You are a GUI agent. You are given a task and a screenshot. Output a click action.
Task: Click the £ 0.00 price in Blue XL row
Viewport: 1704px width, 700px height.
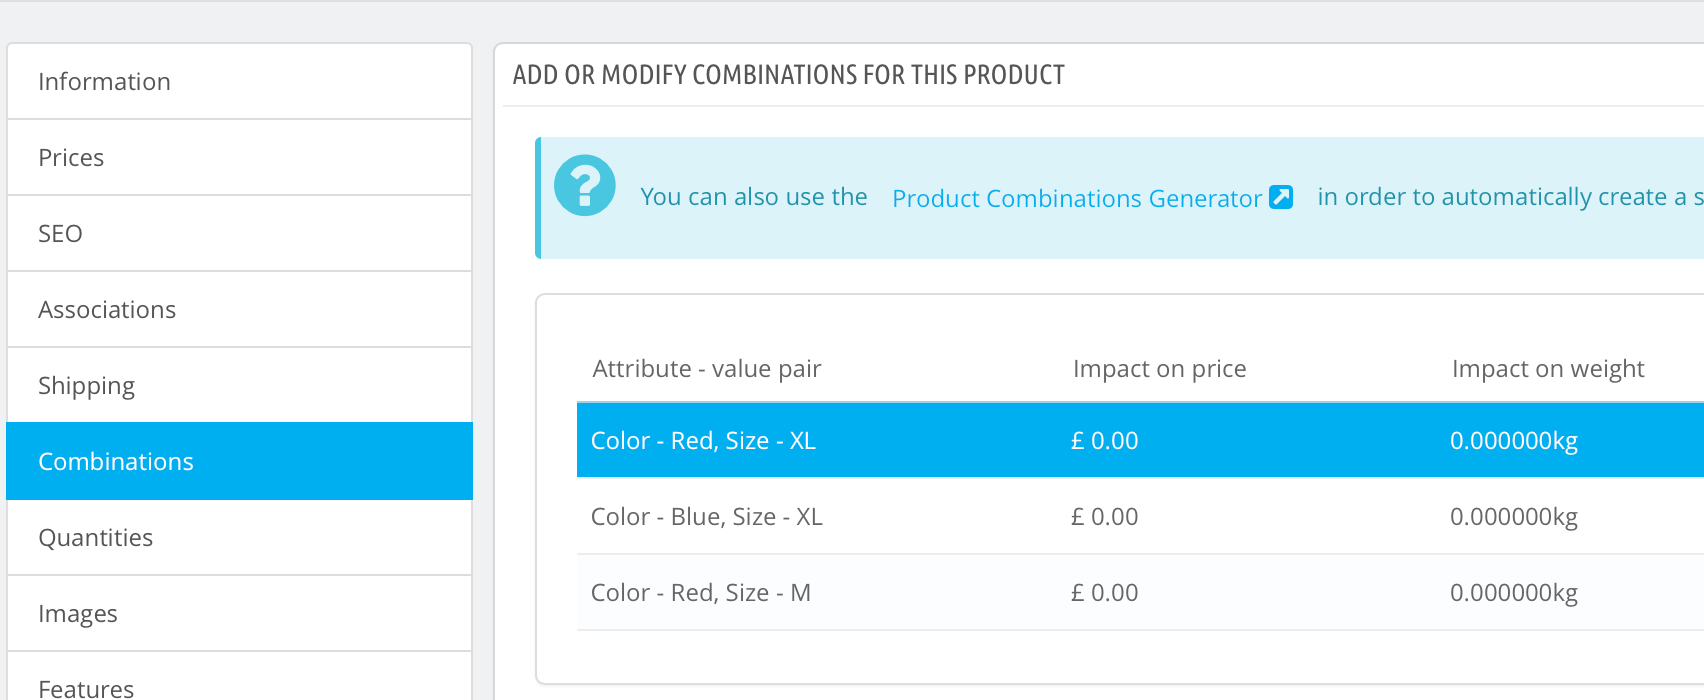(1104, 517)
